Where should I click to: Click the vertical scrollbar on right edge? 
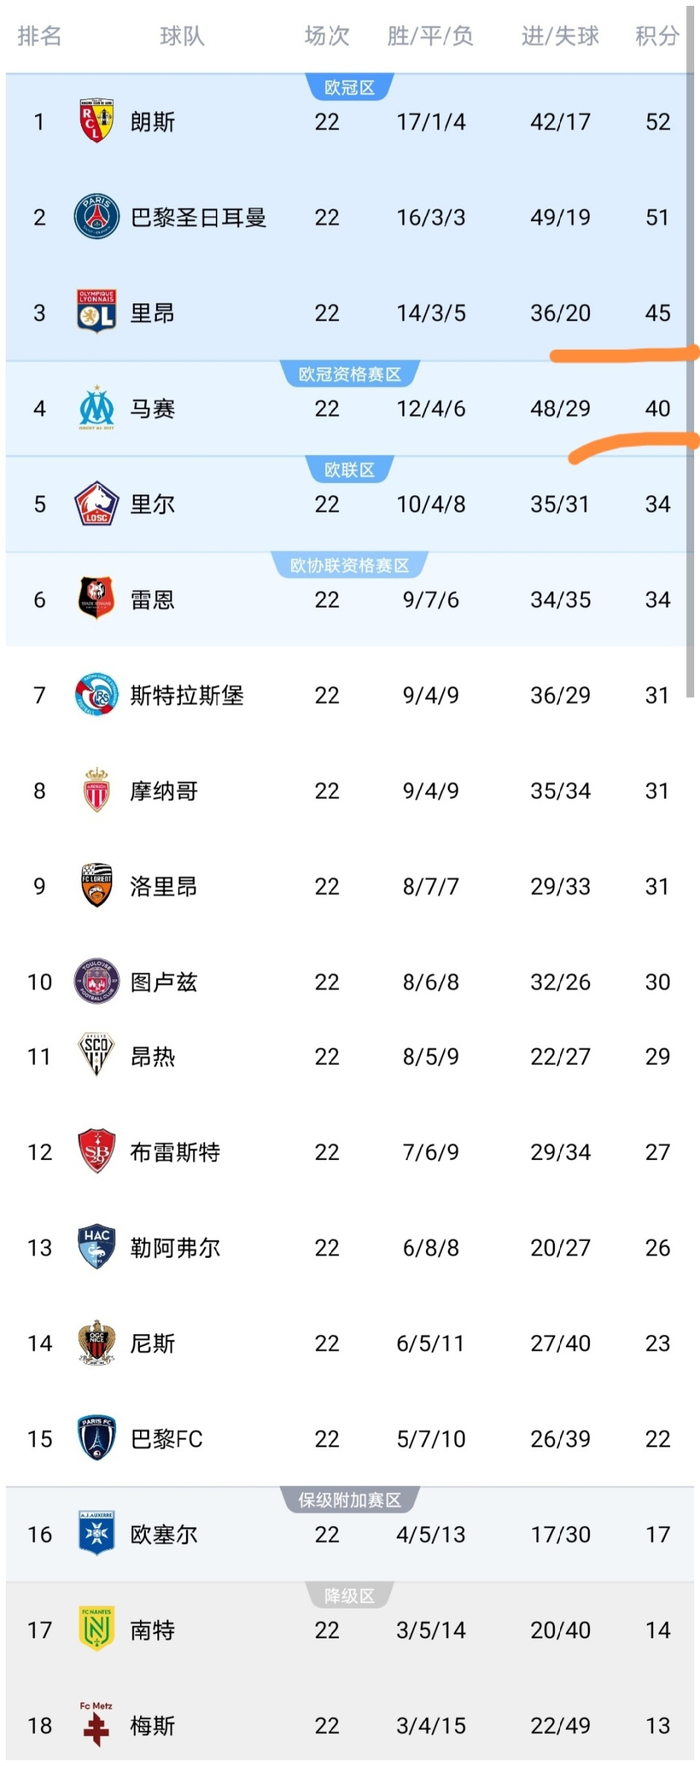(x=690, y=350)
